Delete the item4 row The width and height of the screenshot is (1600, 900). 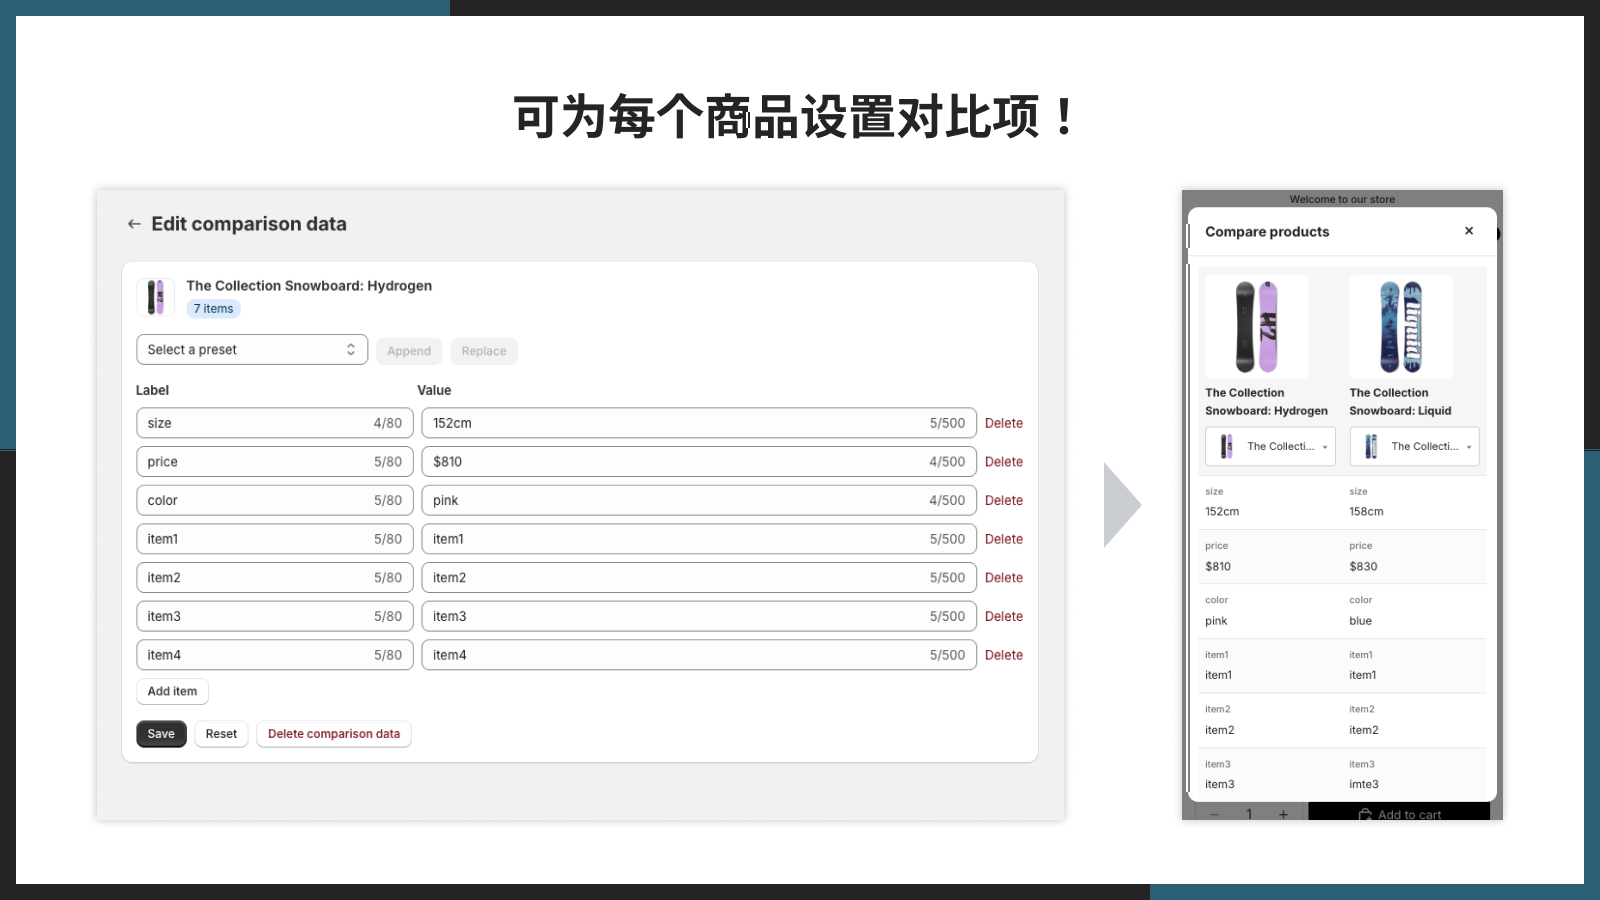pos(1003,655)
